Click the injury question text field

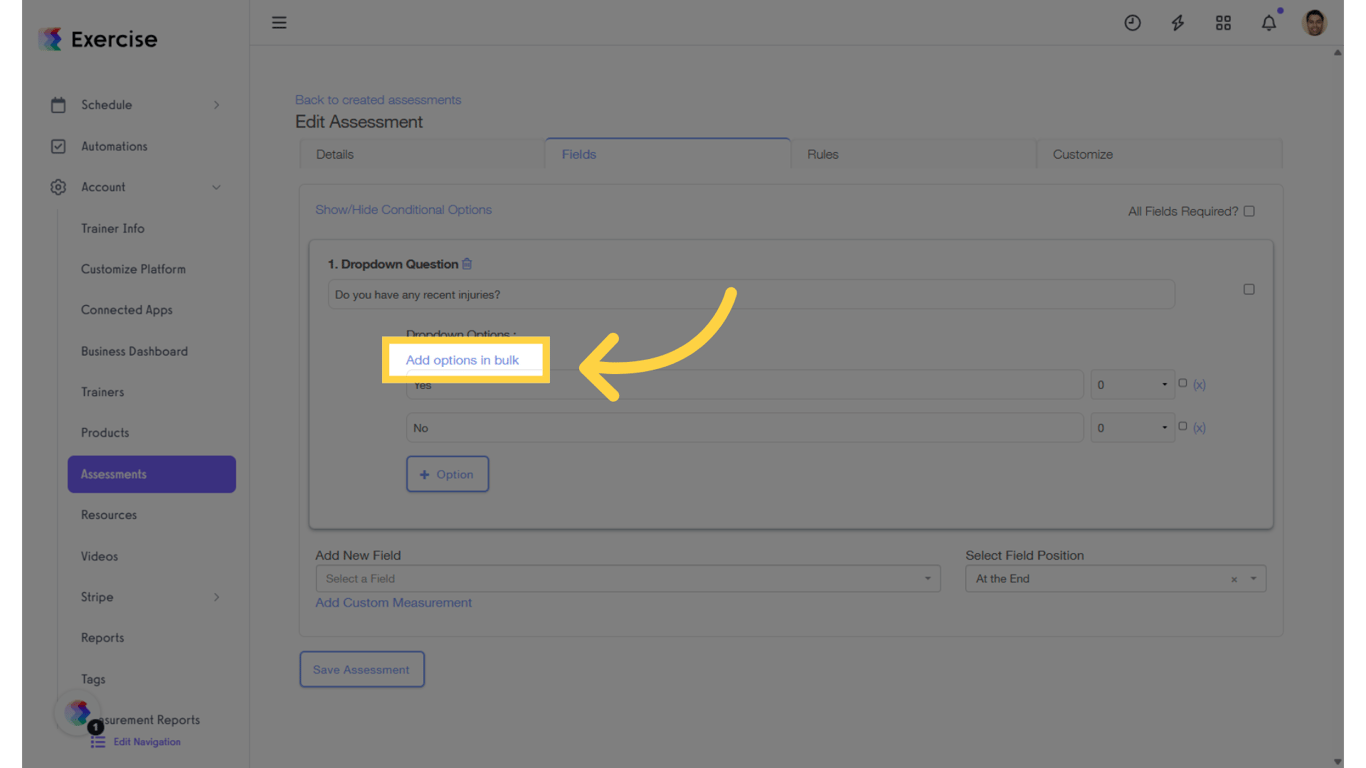[752, 294]
